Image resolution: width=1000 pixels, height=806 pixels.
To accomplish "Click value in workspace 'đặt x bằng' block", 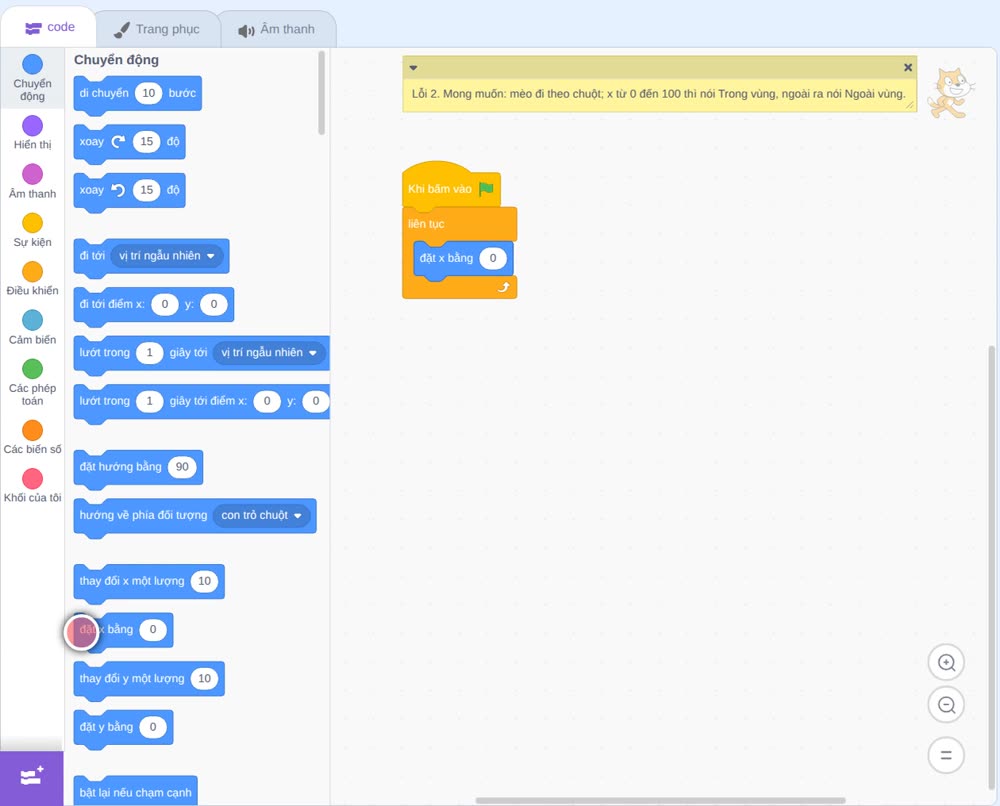I will point(492,258).
